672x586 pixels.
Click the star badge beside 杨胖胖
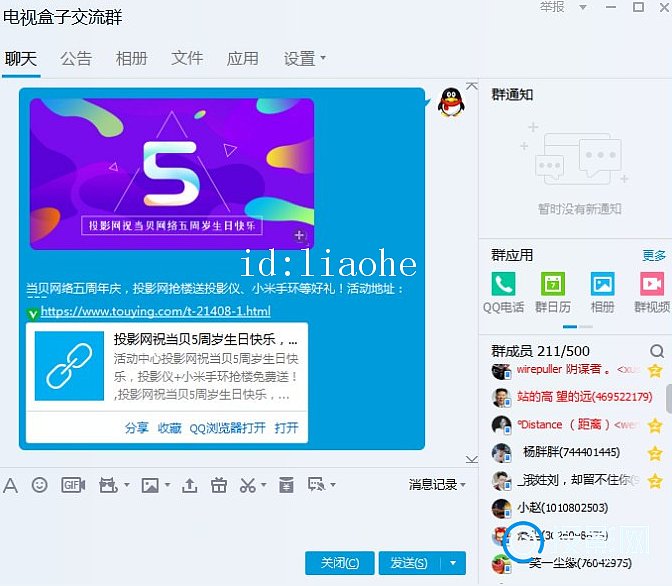[655, 453]
